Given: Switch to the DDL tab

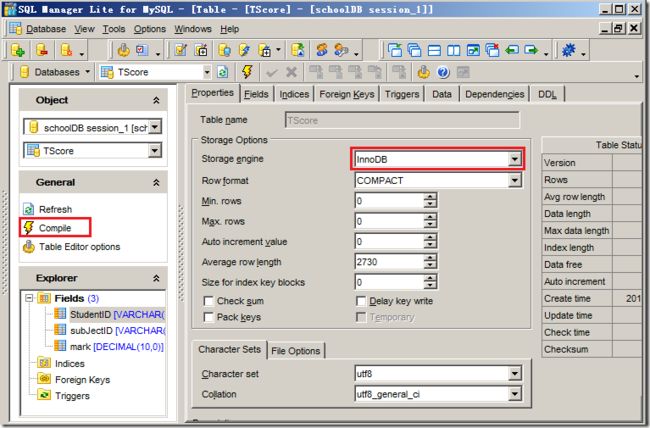Looking at the screenshot, I should [547, 94].
